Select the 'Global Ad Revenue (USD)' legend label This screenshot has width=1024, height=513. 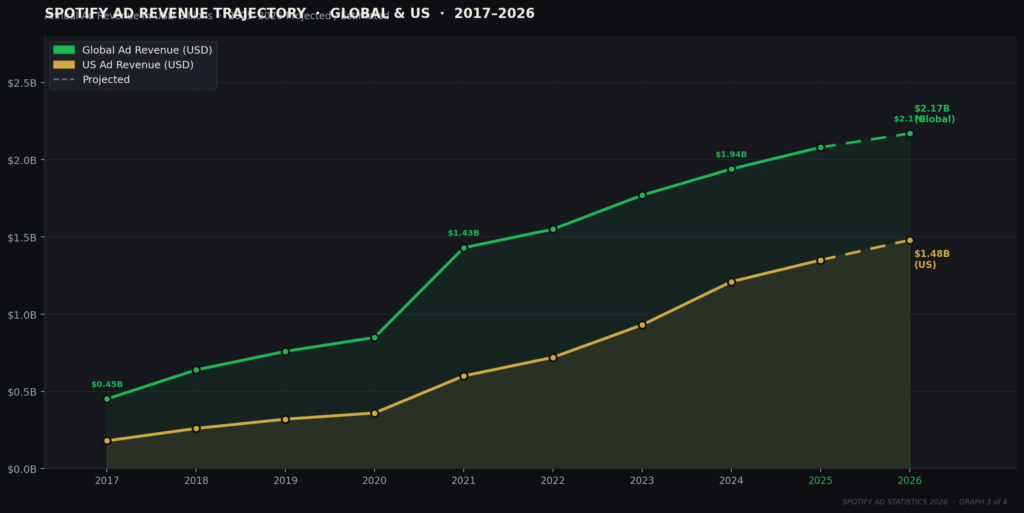(147, 50)
